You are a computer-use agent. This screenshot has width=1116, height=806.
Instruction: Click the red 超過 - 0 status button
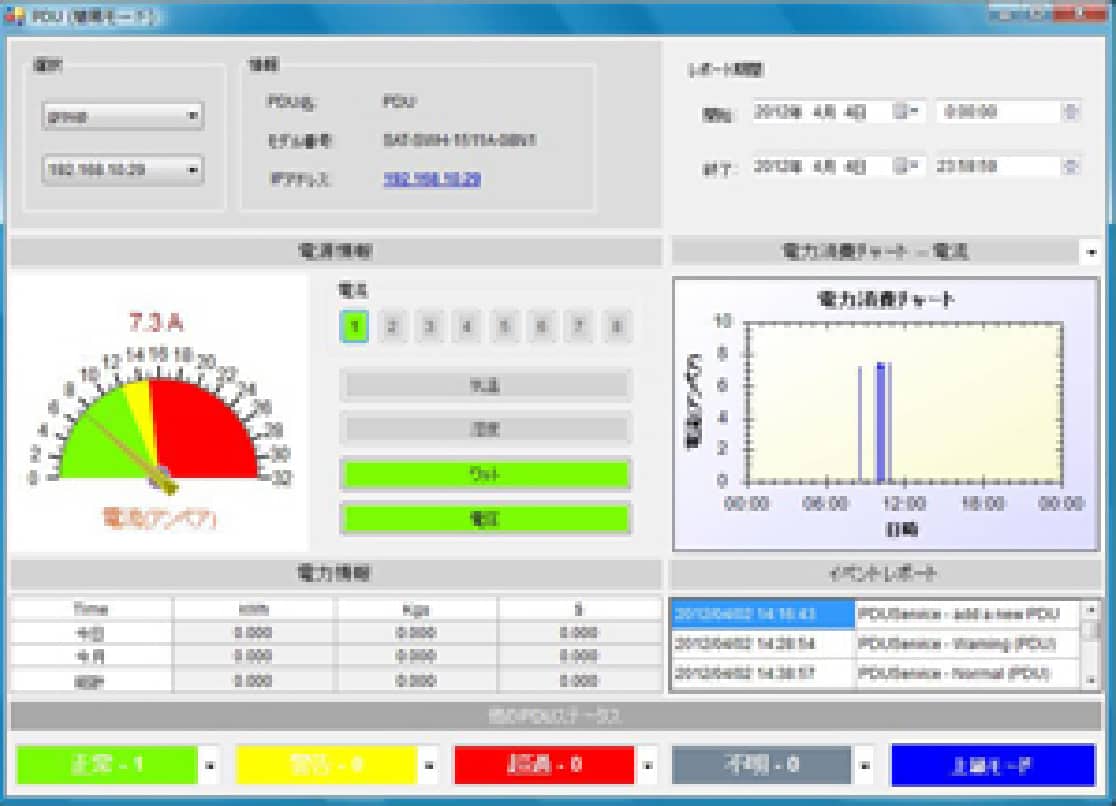click(x=544, y=765)
